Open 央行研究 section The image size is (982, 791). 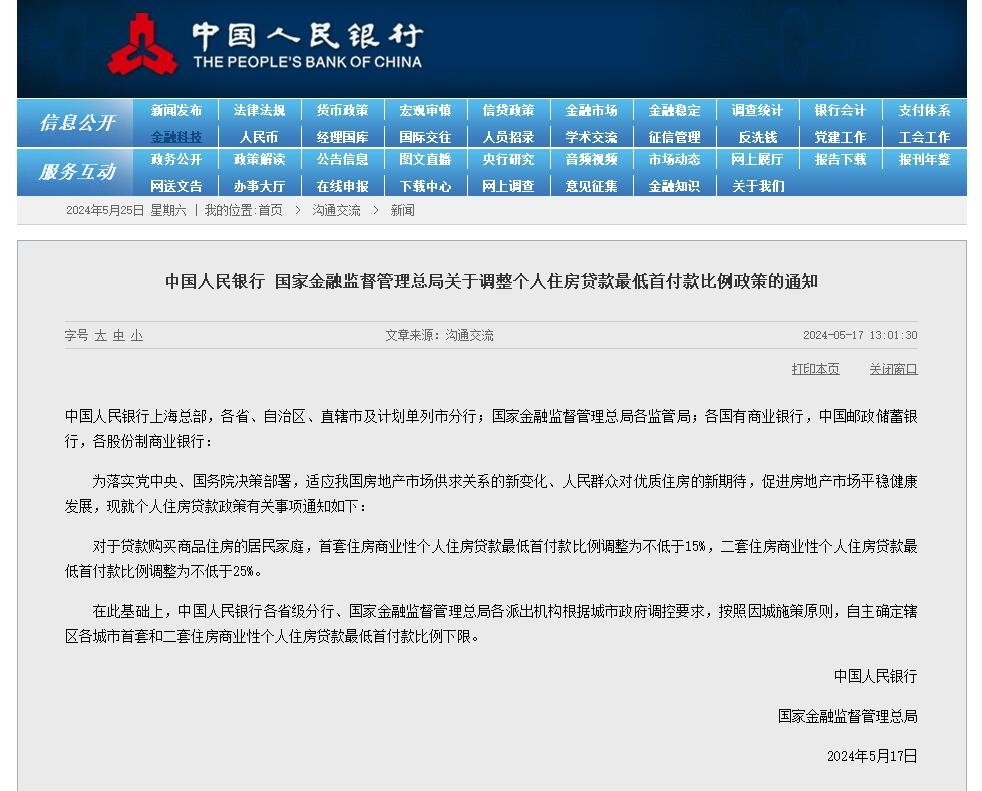click(x=508, y=159)
